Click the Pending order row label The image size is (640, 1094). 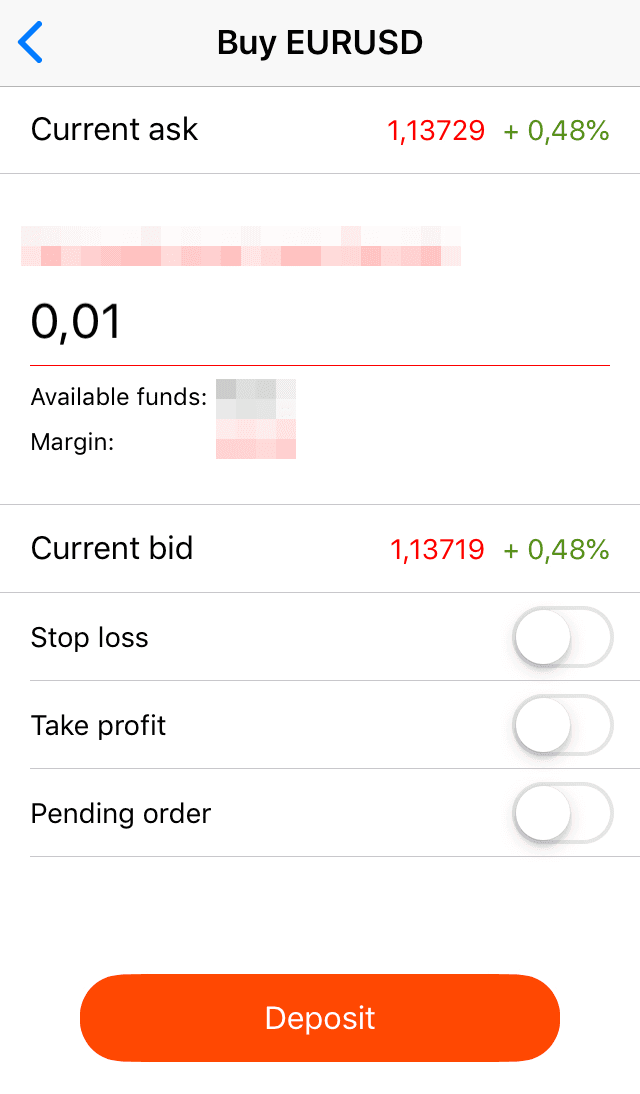tap(120, 813)
